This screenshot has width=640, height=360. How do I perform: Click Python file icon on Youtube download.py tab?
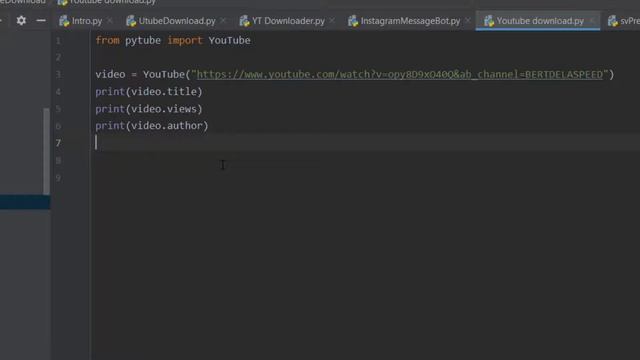click(x=489, y=21)
